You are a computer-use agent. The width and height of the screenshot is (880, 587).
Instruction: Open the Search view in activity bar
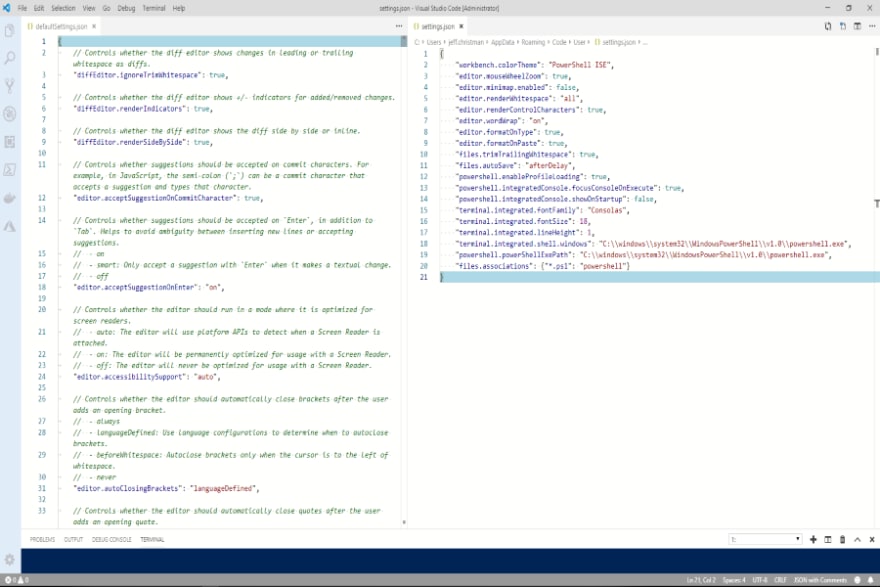click(10, 58)
